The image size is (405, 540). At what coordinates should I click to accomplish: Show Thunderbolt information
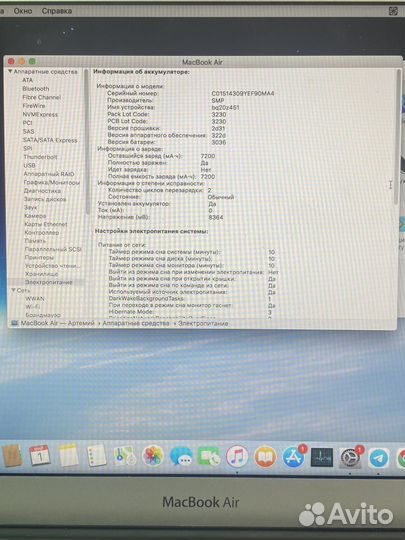(40, 157)
